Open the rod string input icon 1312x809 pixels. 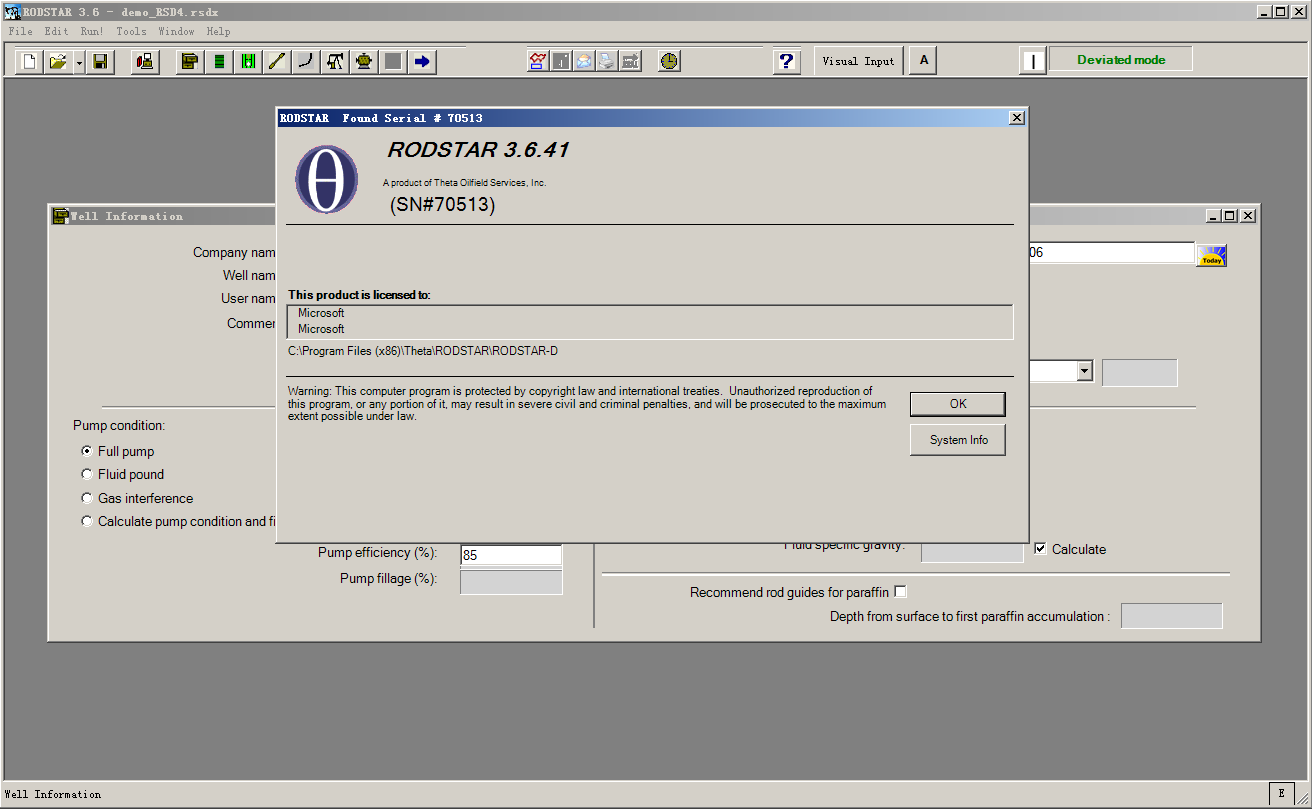pyautogui.click(x=277, y=61)
